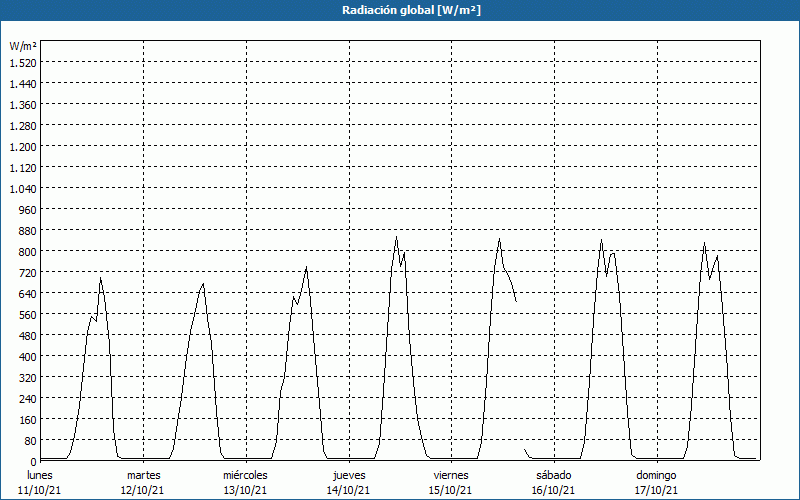Viewport: 800px width, 500px height.
Task: Select the 'viernes' day label
Action: click(x=451, y=475)
